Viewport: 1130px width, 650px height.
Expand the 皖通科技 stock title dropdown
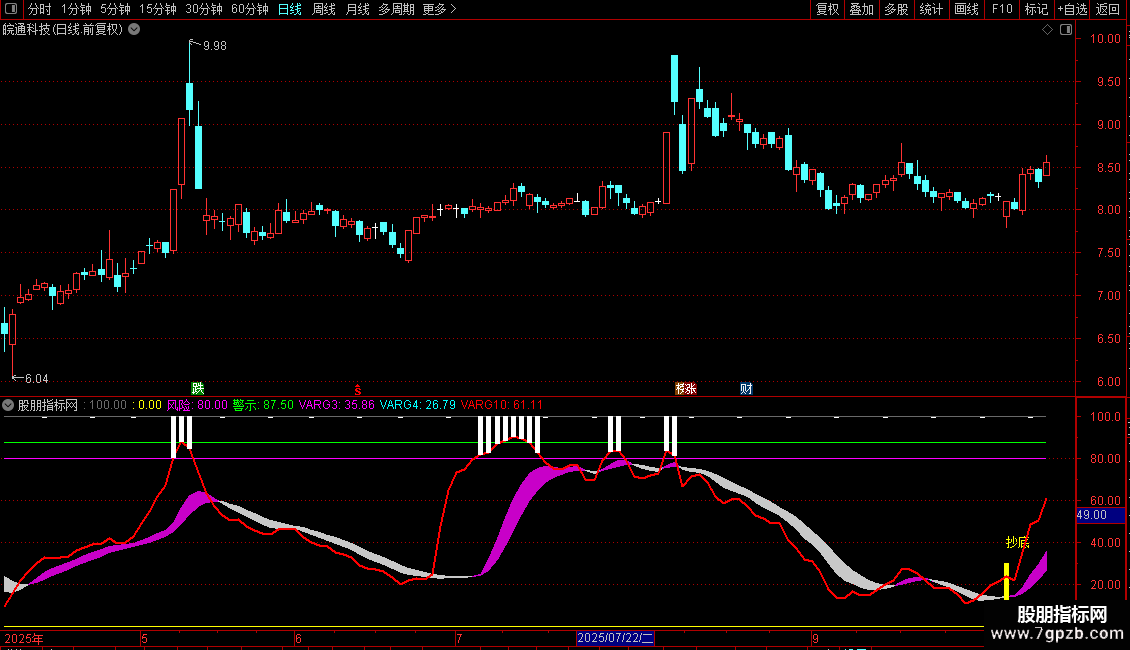(134, 30)
